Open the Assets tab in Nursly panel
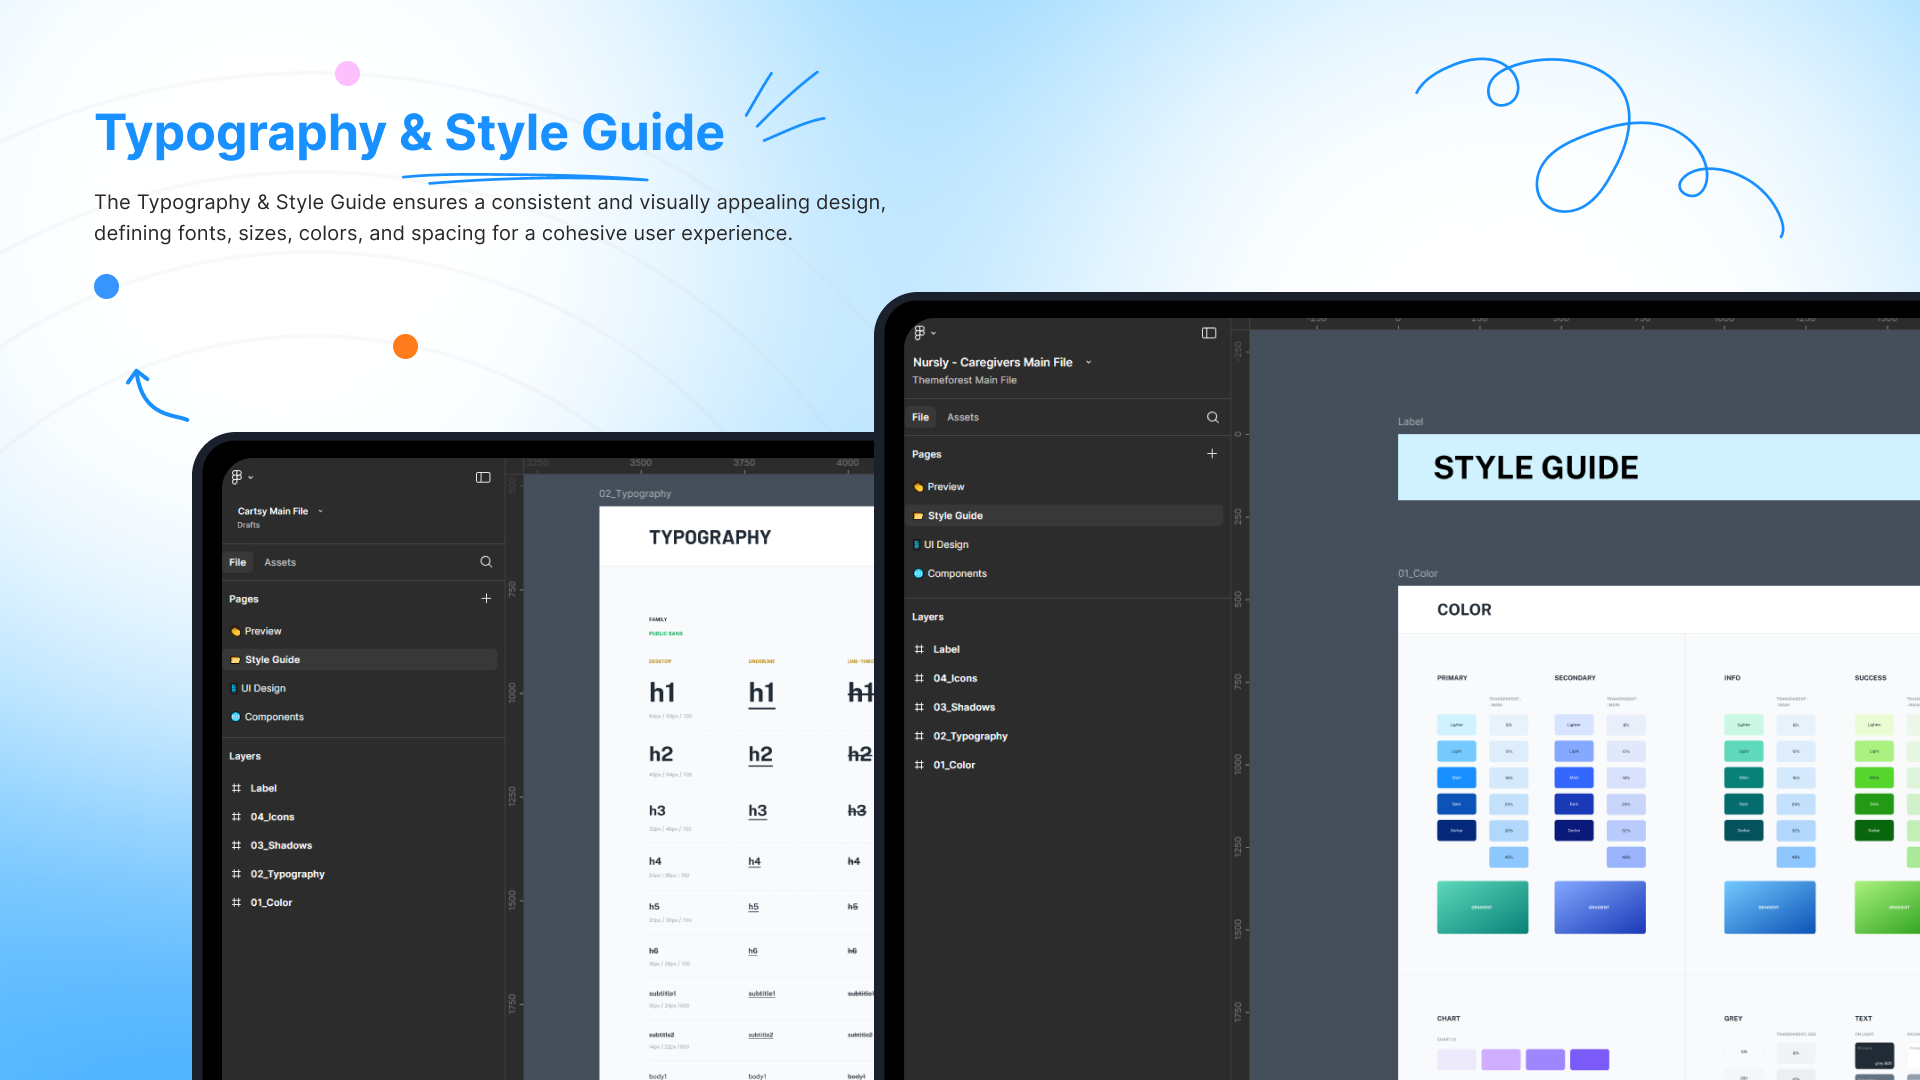Screen dimensions: 1920x1080 click(x=962, y=417)
